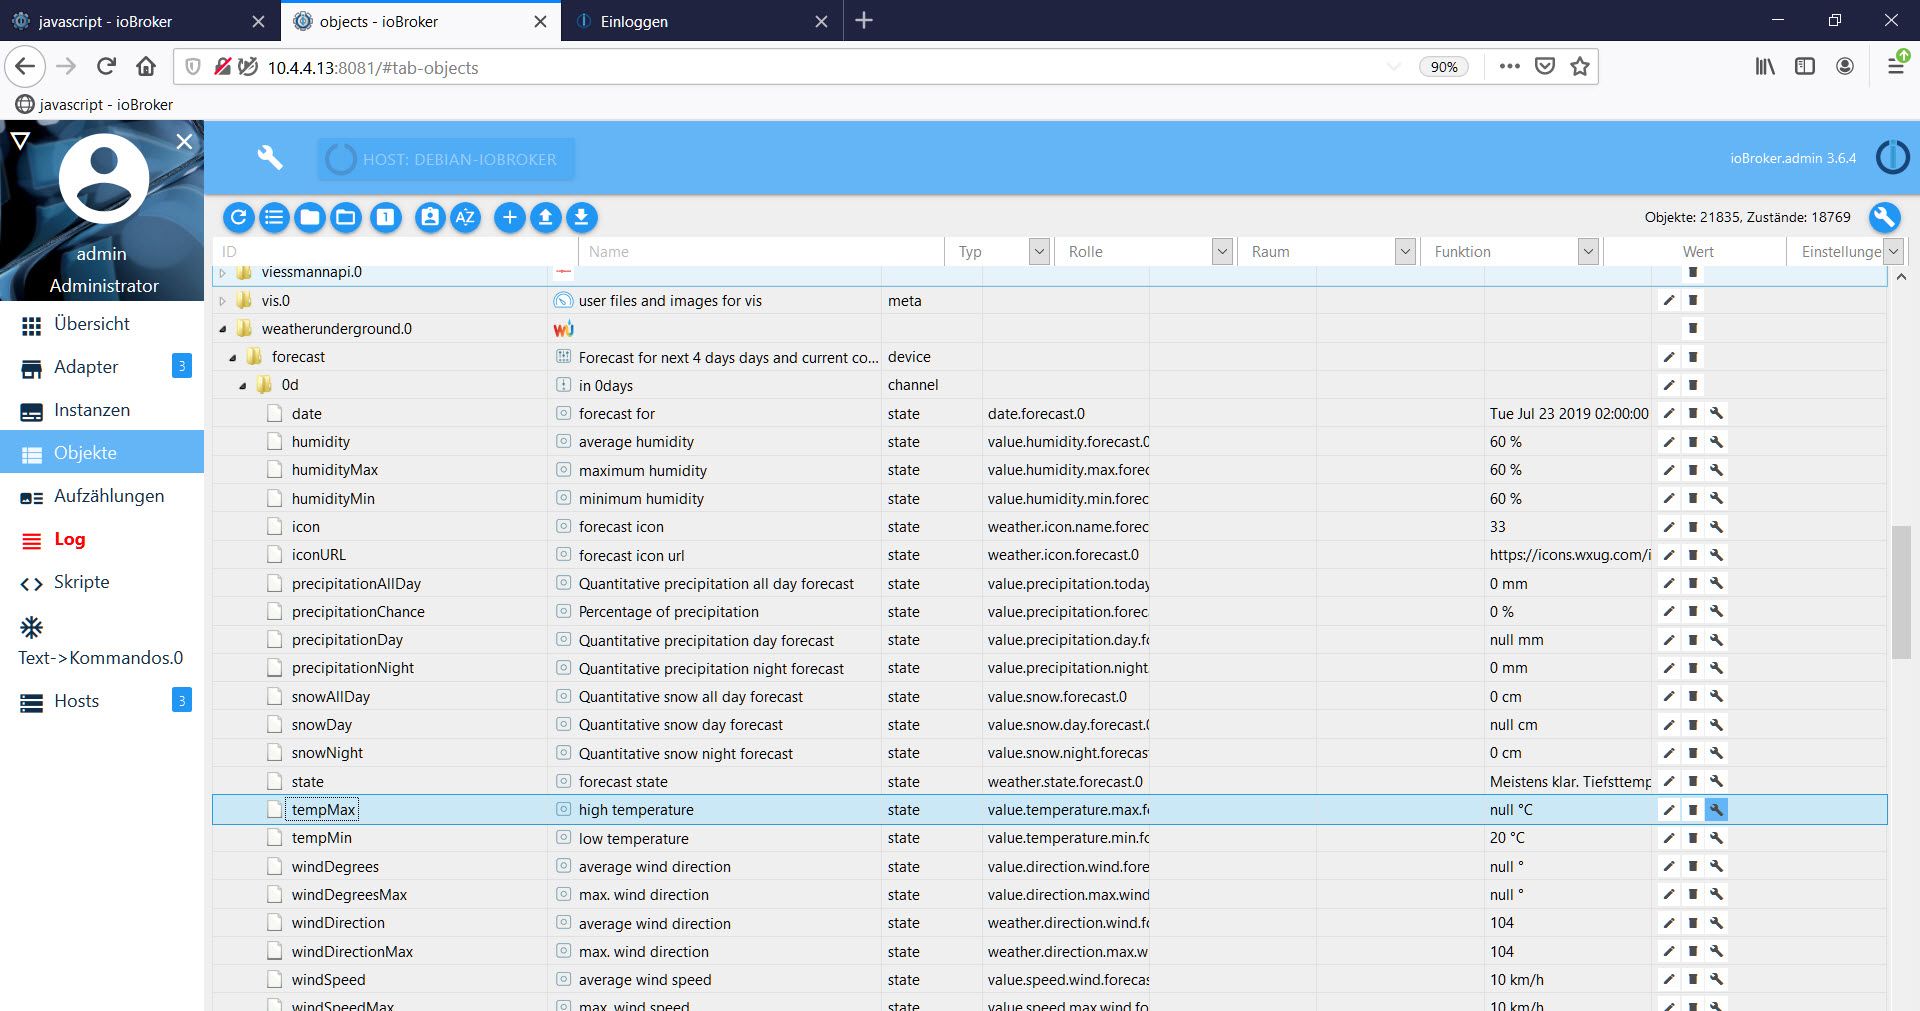Toggle the sidebar pin triangle icon
Viewport: 1920px width, 1011px height.
coord(20,140)
